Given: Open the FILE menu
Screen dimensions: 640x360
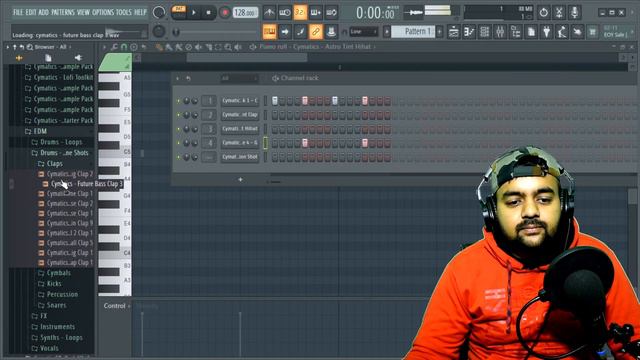Looking at the screenshot, I should (18, 12).
